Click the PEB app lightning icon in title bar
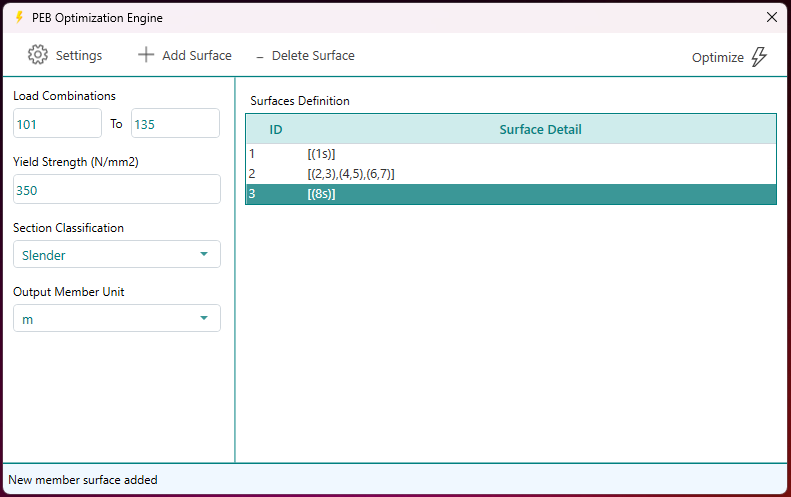The height and width of the screenshot is (497, 791). coord(18,17)
